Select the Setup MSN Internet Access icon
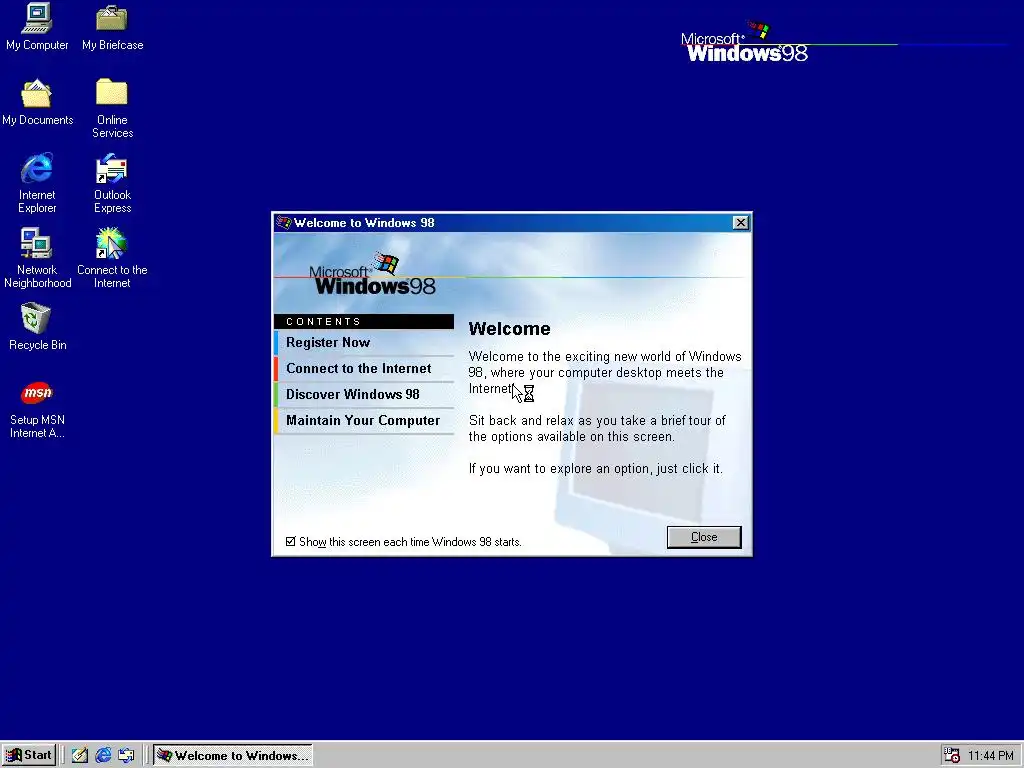The image size is (1024, 768). click(37, 409)
